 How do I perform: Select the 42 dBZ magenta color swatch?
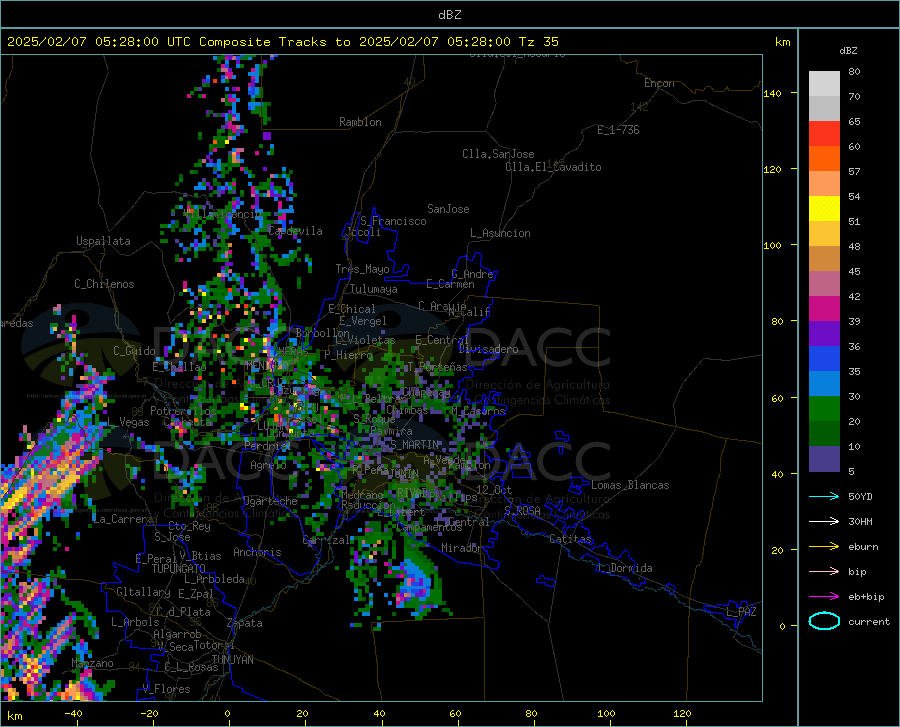click(x=824, y=309)
